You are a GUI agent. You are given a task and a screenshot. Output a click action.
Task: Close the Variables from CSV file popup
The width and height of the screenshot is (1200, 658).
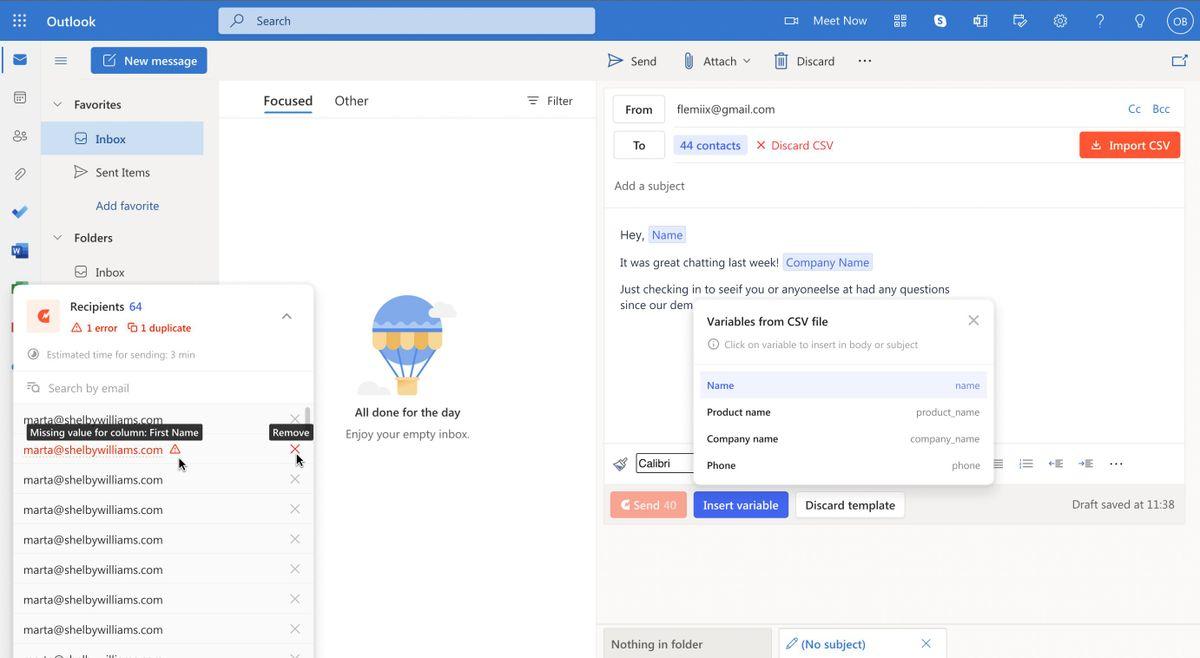click(973, 321)
